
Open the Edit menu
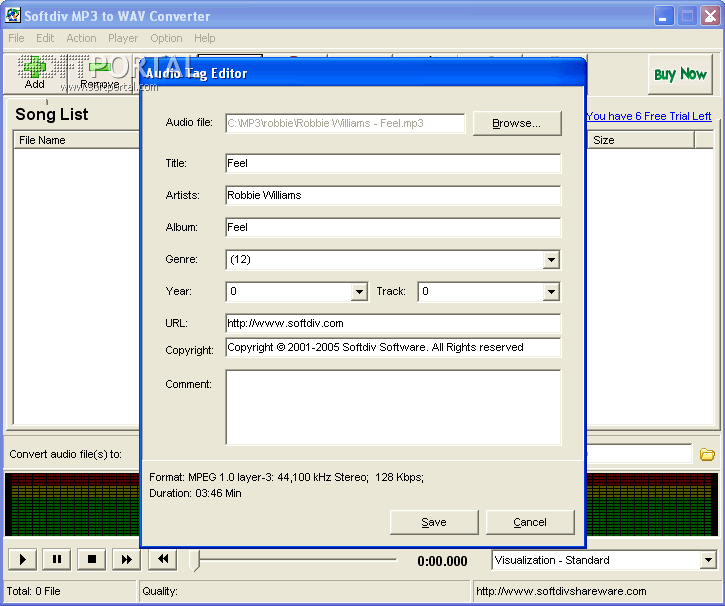[x=45, y=38]
